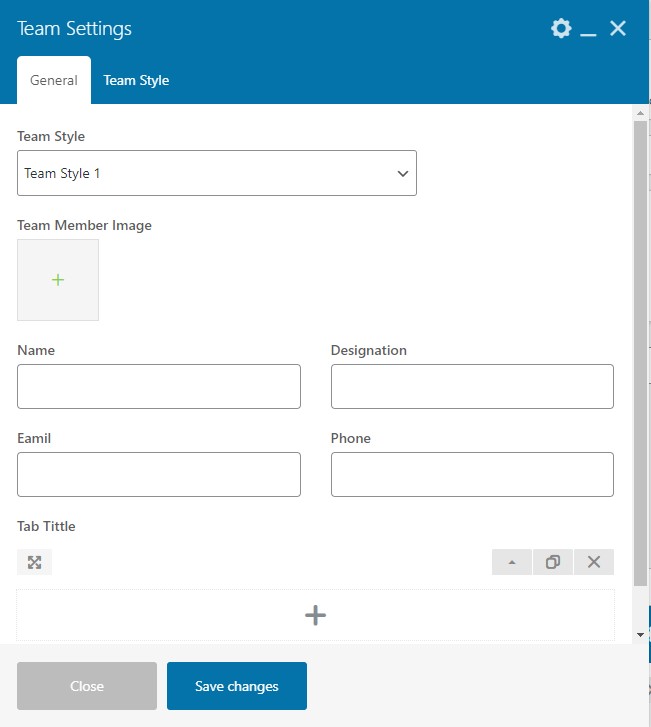The image size is (651, 727).
Task: Close Team Settings with the X icon
Action: 618,29
